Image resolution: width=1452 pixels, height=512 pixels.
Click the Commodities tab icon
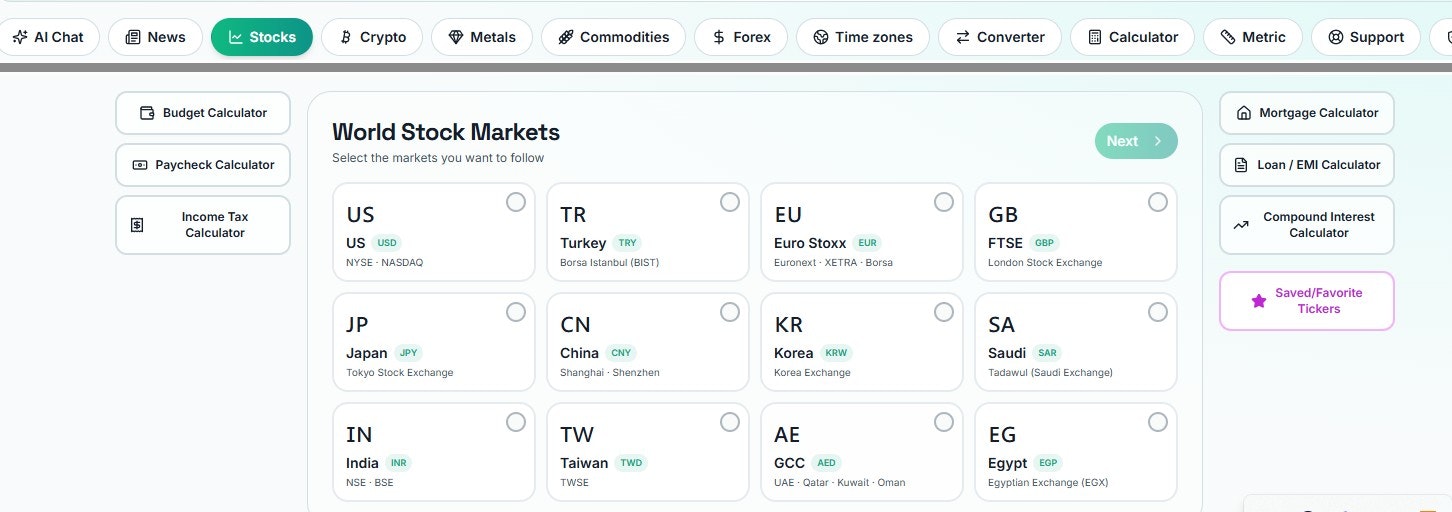(566, 37)
